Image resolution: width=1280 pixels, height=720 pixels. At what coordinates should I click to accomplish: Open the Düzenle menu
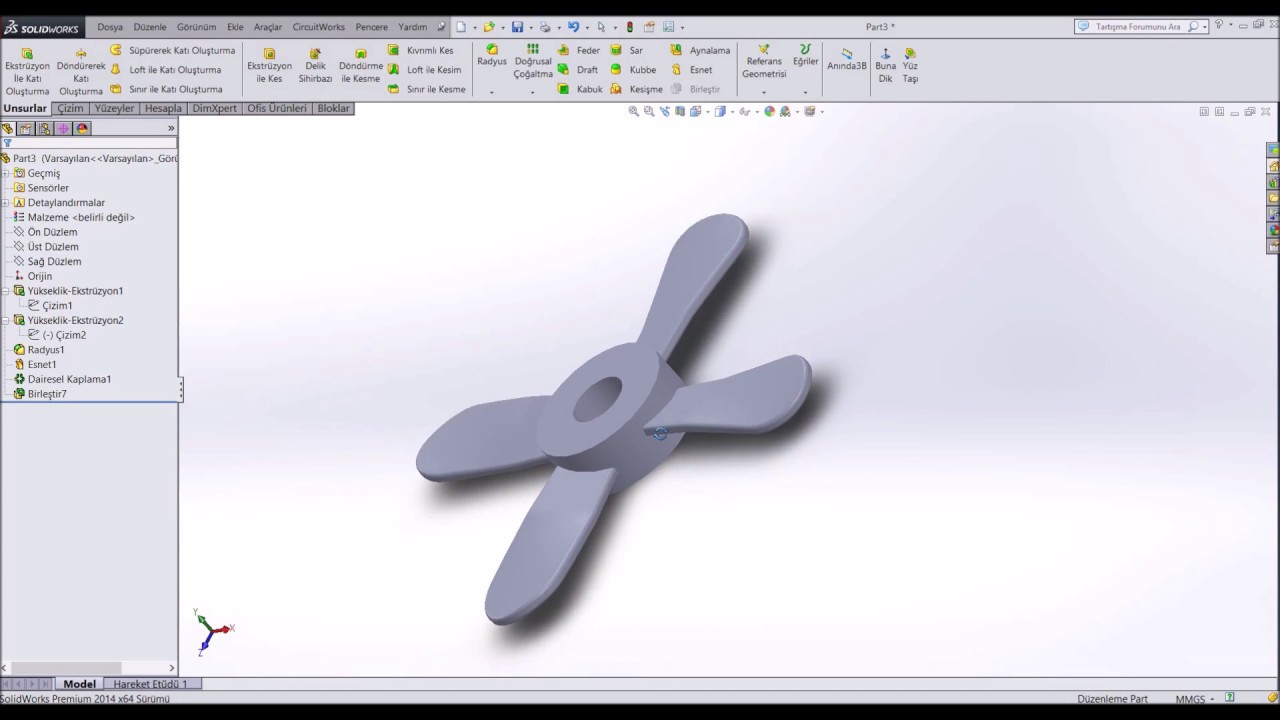[150, 27]
